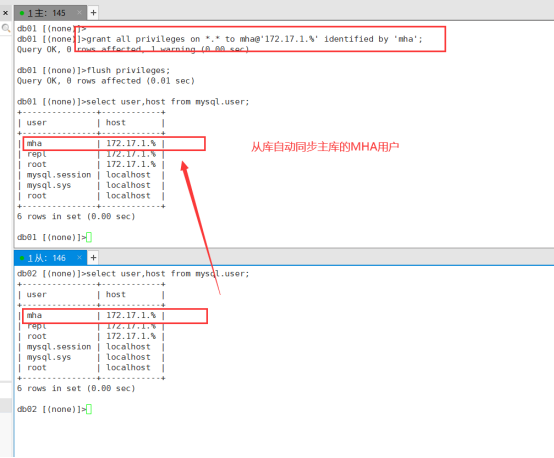Viewport: 554px width, 458px height.
Task: Close the '1主: 145' tab
Action: coord(79,13)
